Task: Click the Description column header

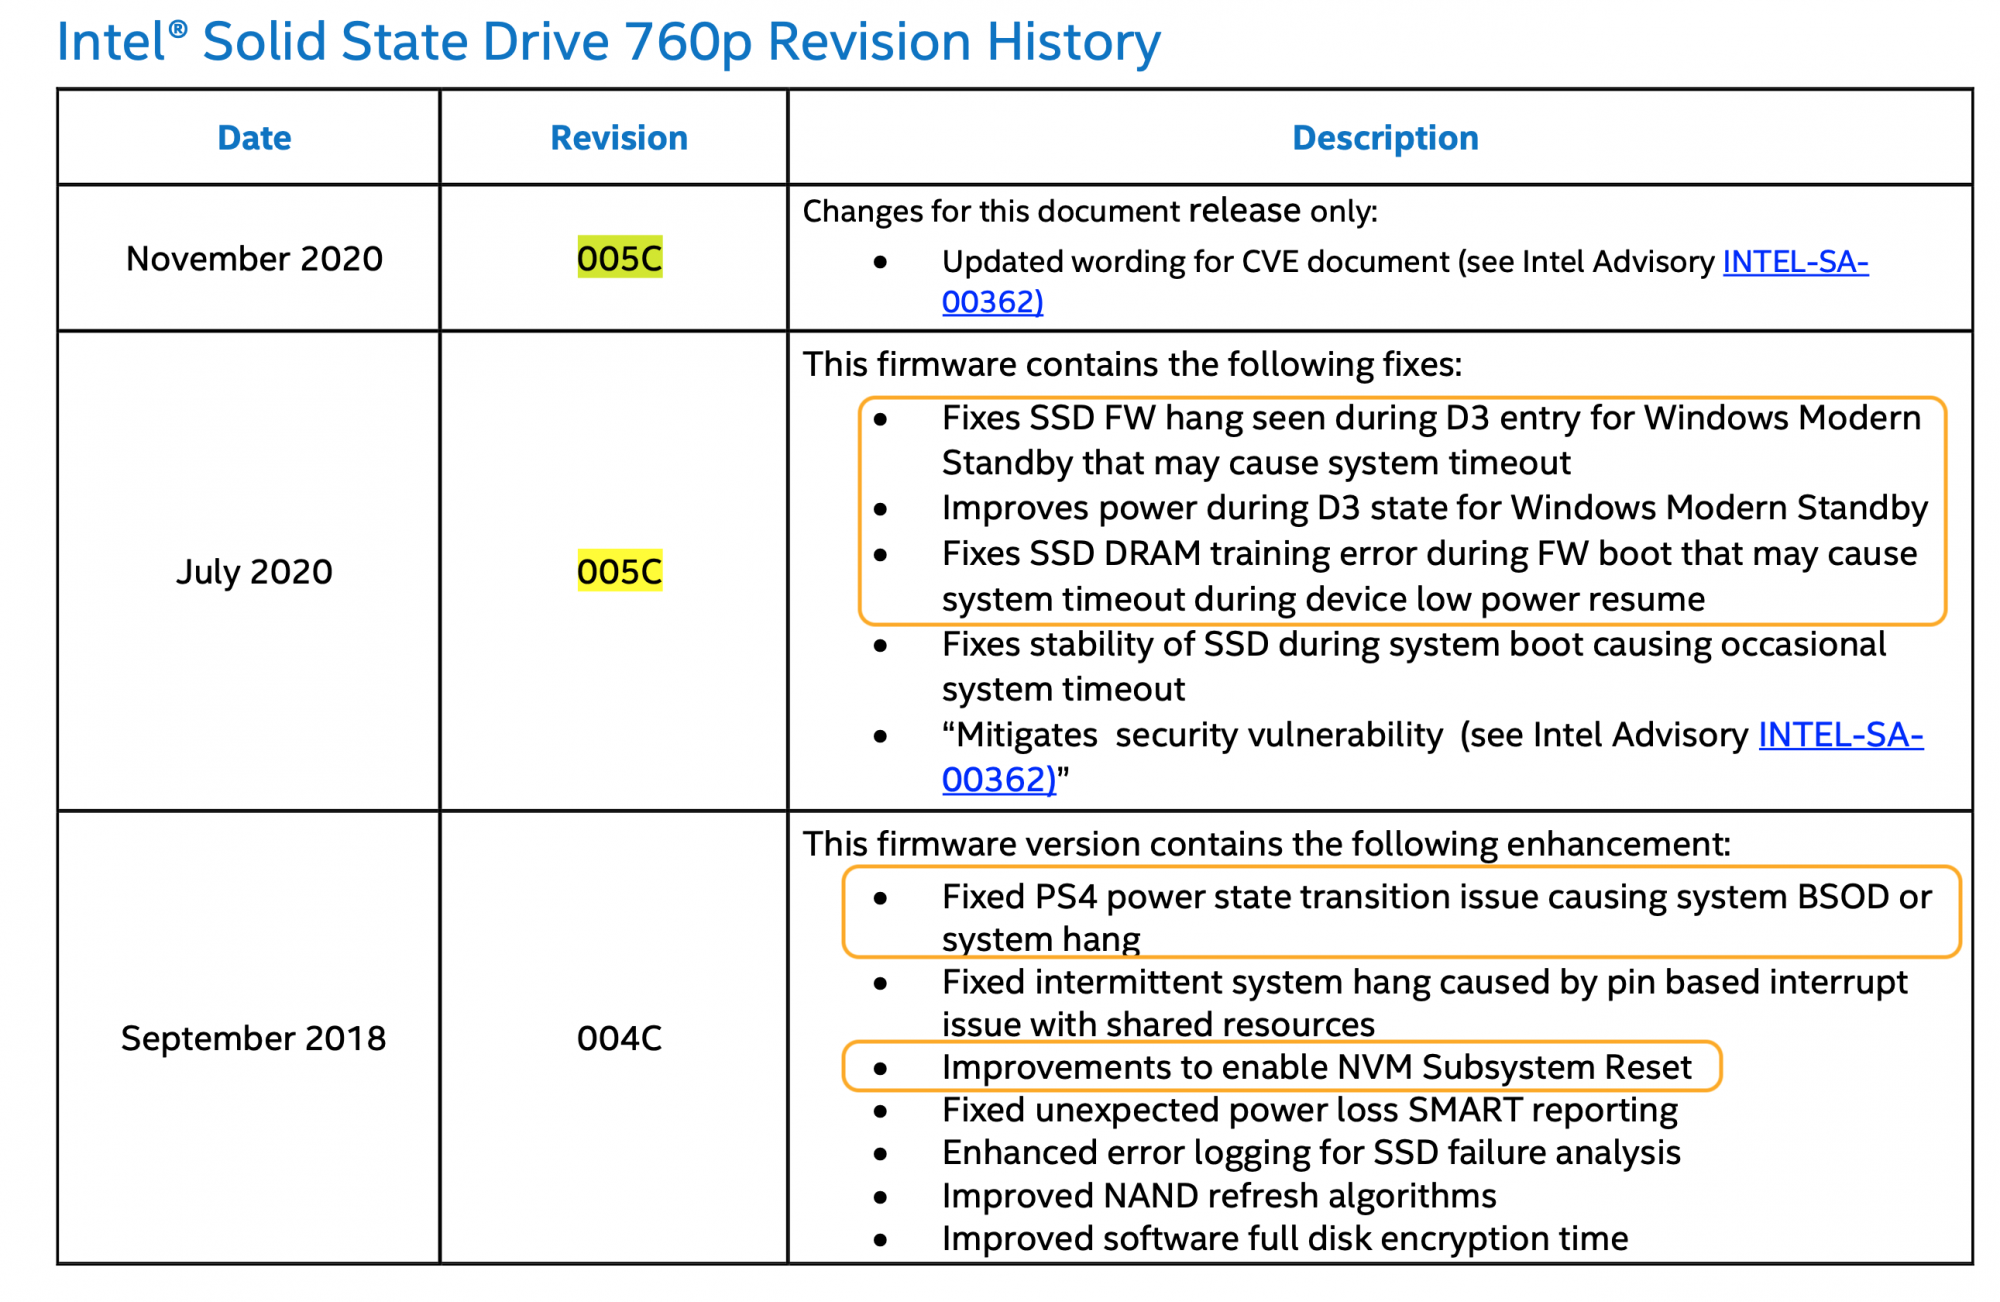Action: coord(1385,138)
